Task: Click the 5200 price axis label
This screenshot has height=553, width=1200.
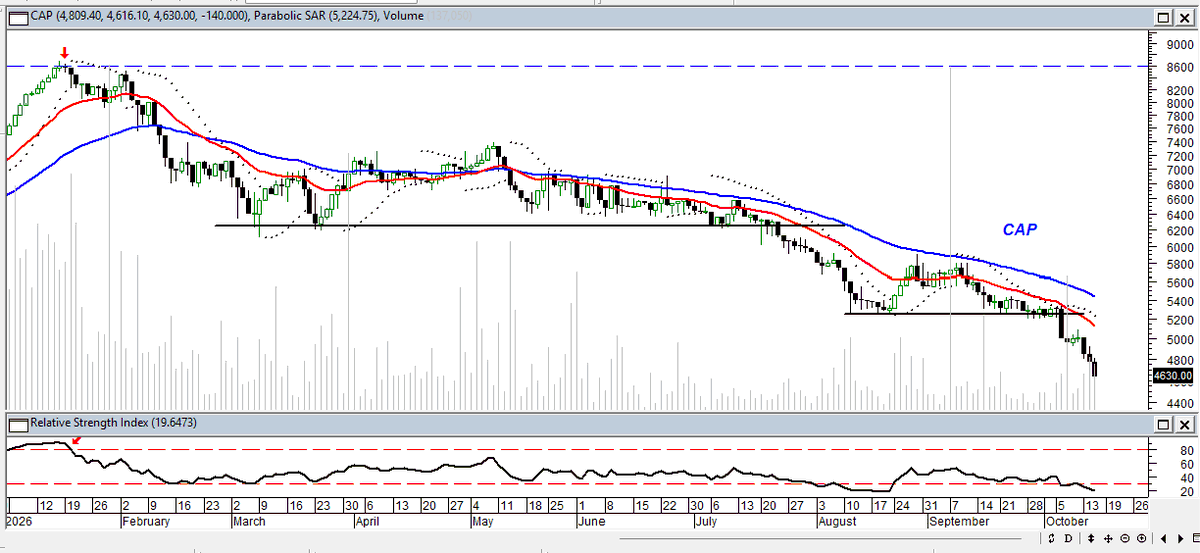Action: pyautogui.click(x=1179, y=320)
